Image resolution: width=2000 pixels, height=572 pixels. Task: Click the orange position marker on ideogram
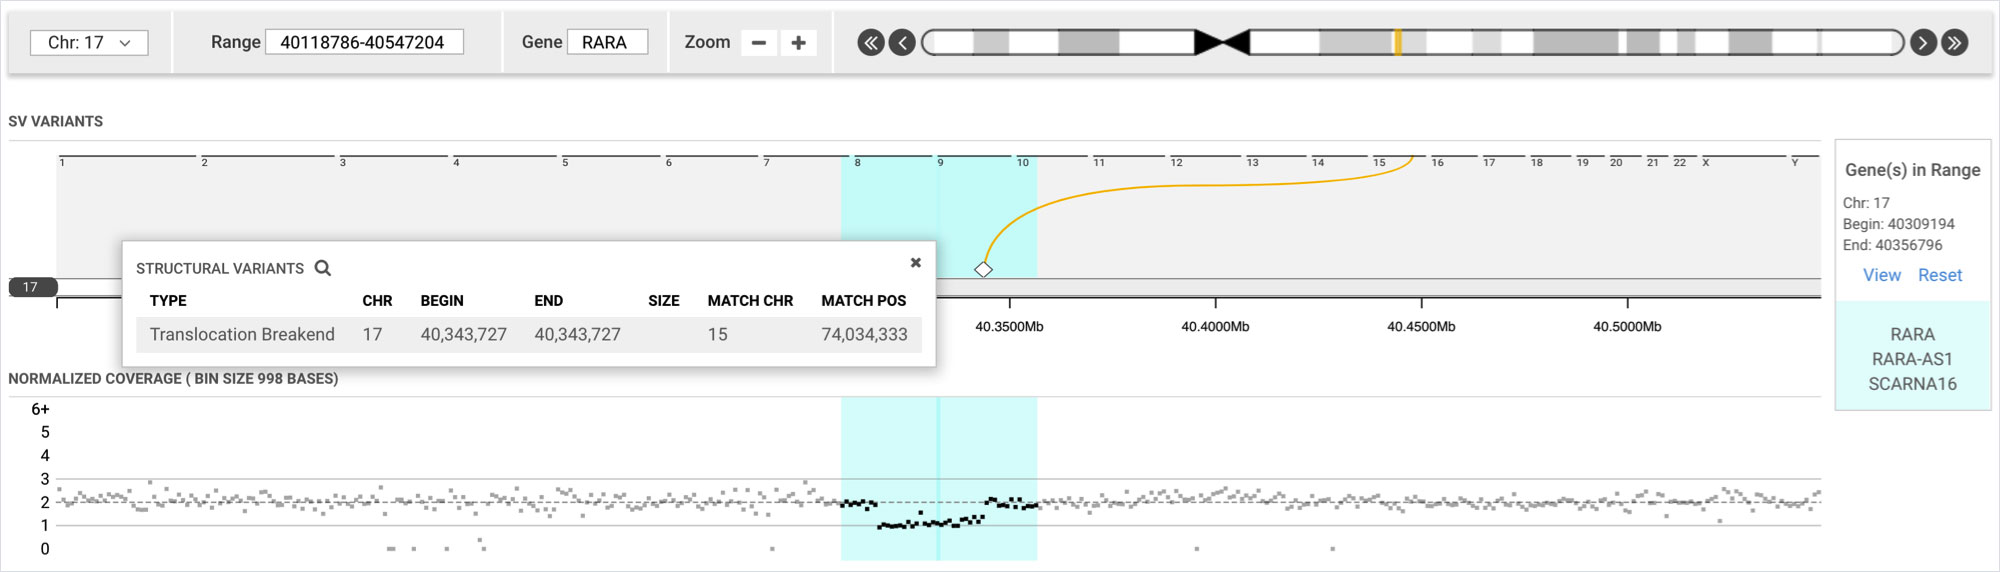[x=1397, y=43]
